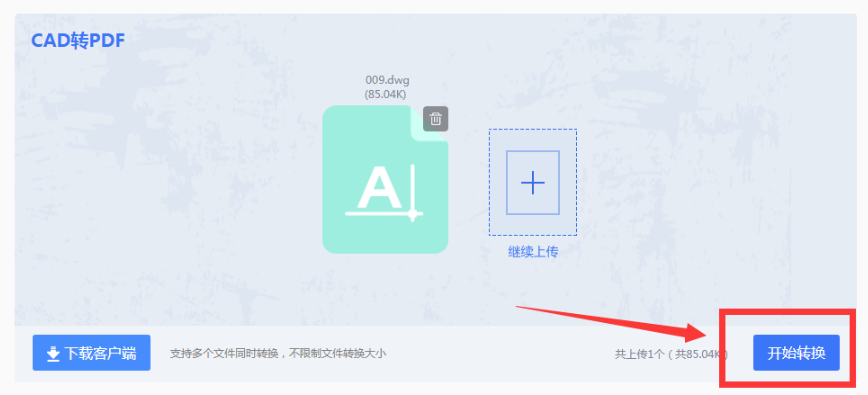The image size is (868, 395).
Task: Click the 共上传1个 upload summary text
Action: pos(671,354)
